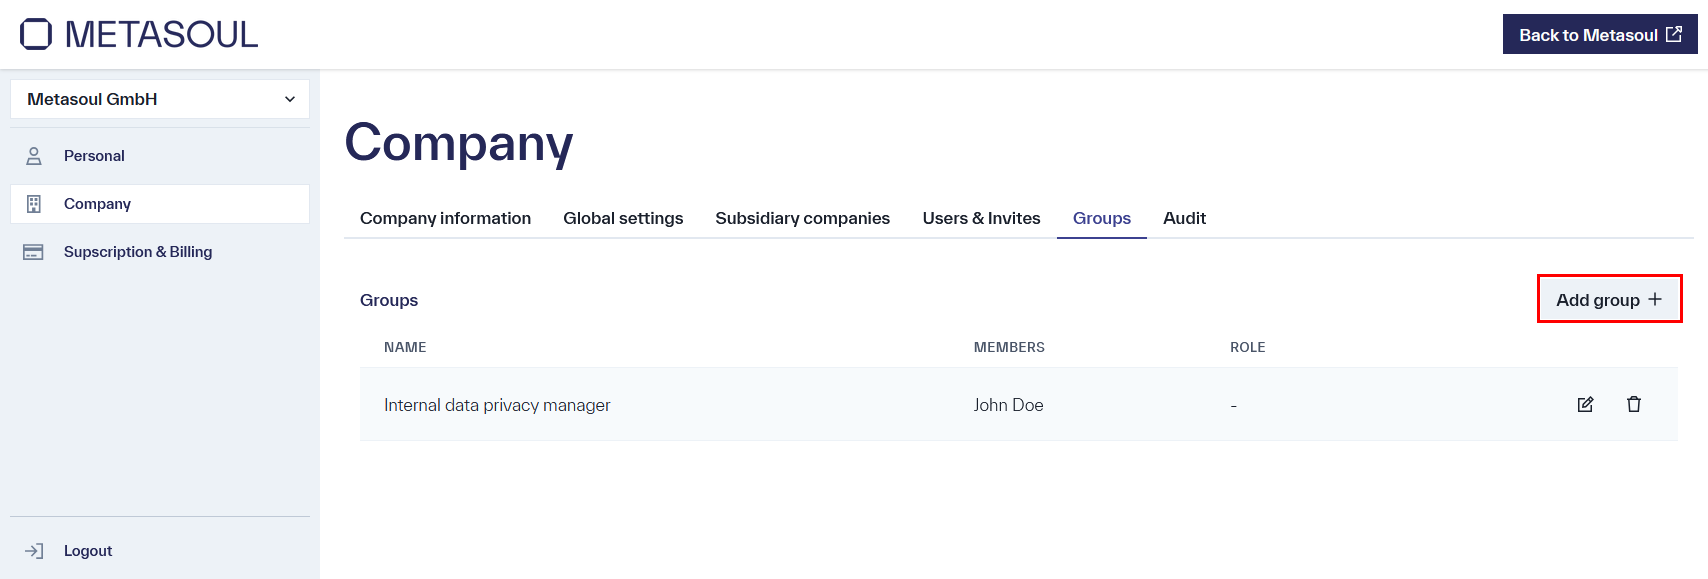Open the Subsidiary companies tab

pos(802,218)
